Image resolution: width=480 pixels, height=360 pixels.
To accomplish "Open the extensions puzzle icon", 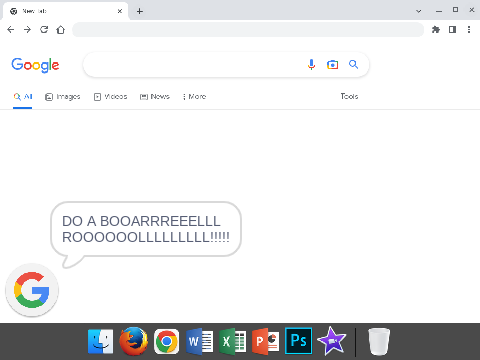I will pos(436,30).
